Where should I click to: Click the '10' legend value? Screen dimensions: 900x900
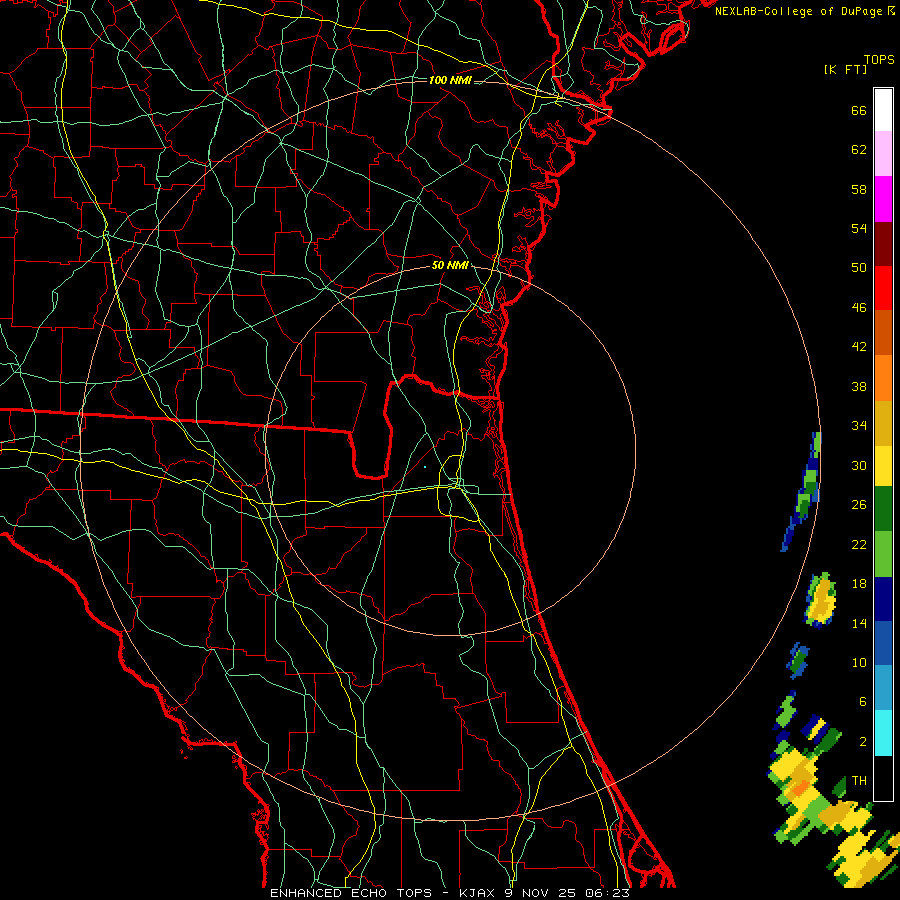859,663
